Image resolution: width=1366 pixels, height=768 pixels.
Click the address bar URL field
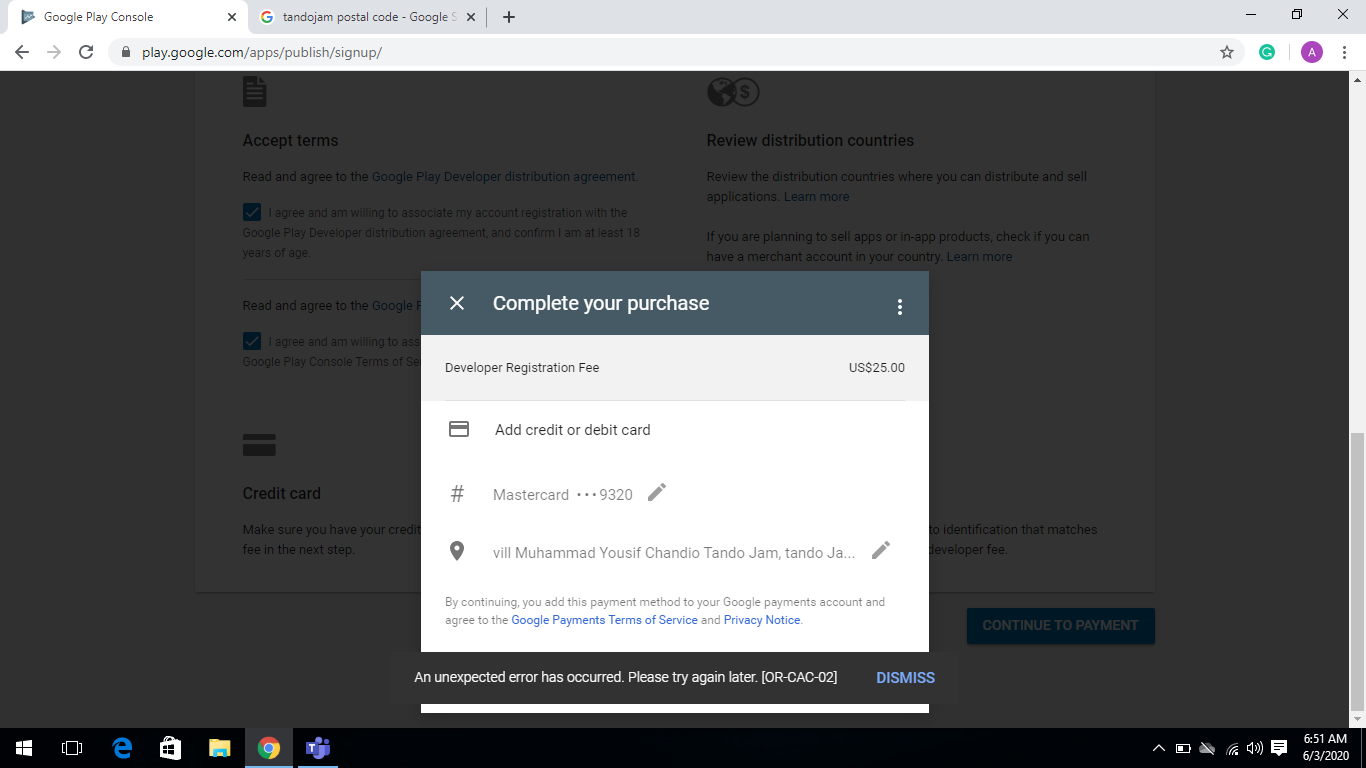(676, 52)
